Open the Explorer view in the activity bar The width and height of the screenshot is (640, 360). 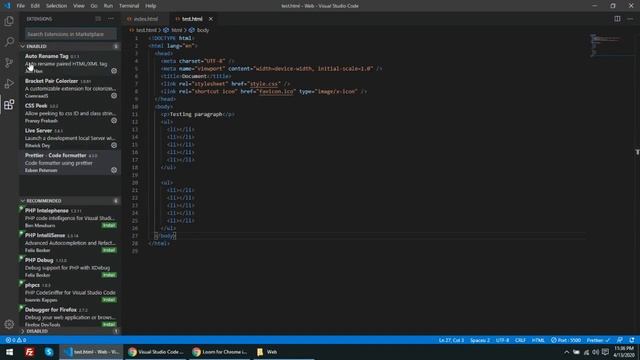(x=9, y=21)
